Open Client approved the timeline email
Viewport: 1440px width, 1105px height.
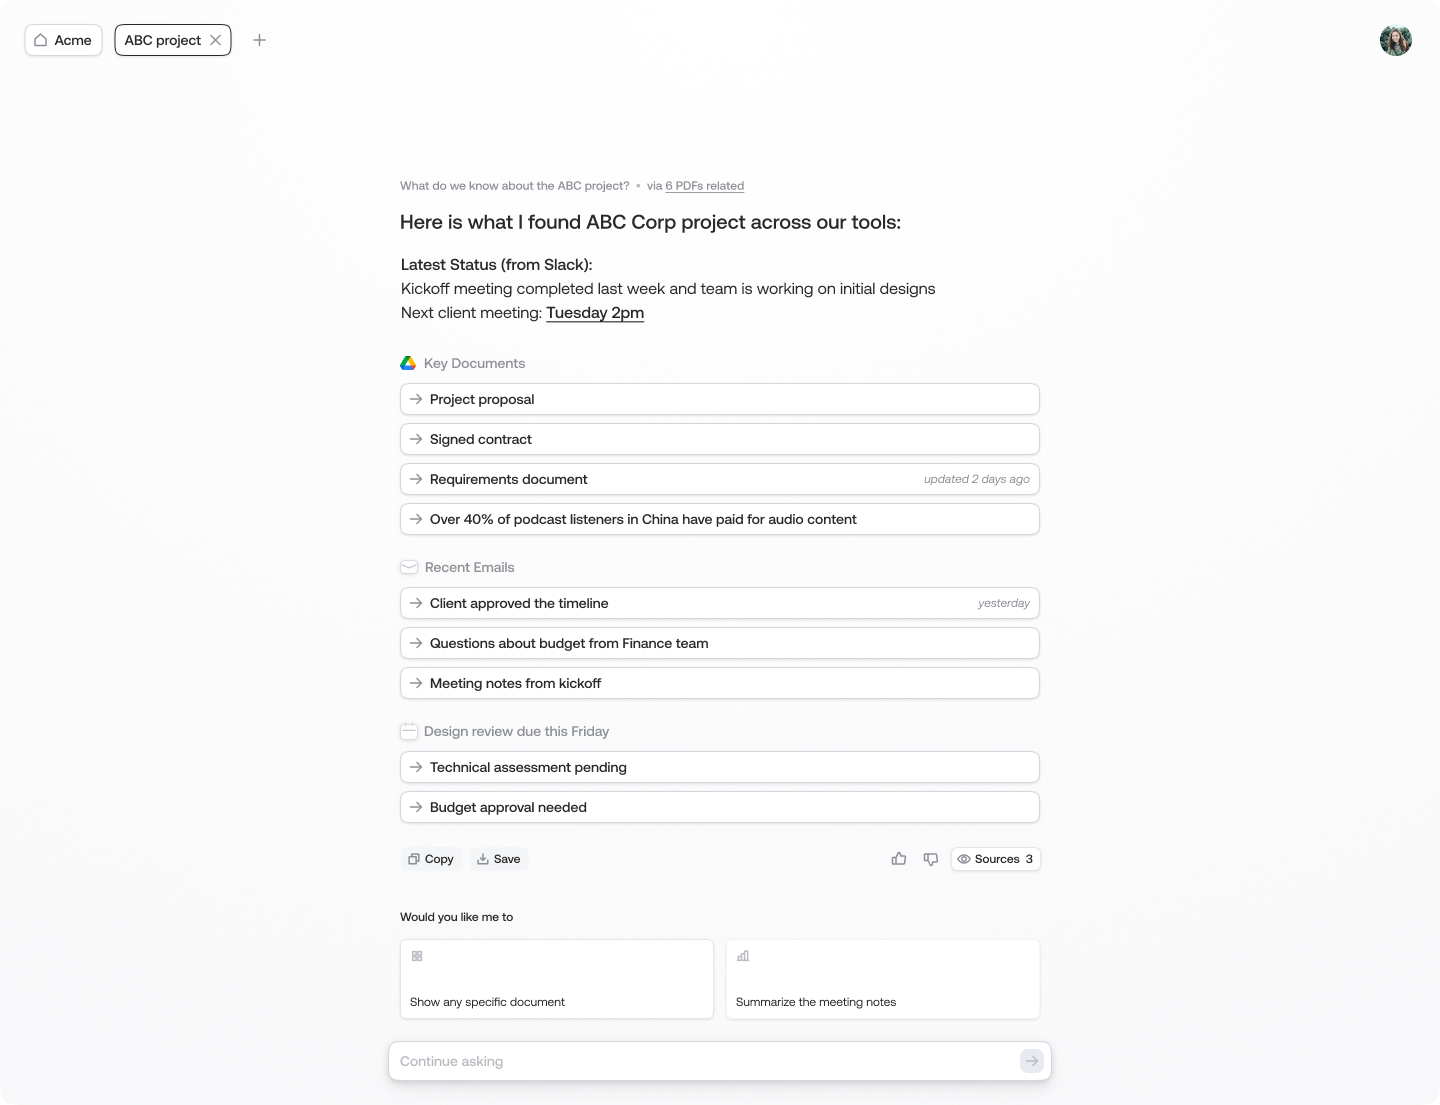coord(720,603)
